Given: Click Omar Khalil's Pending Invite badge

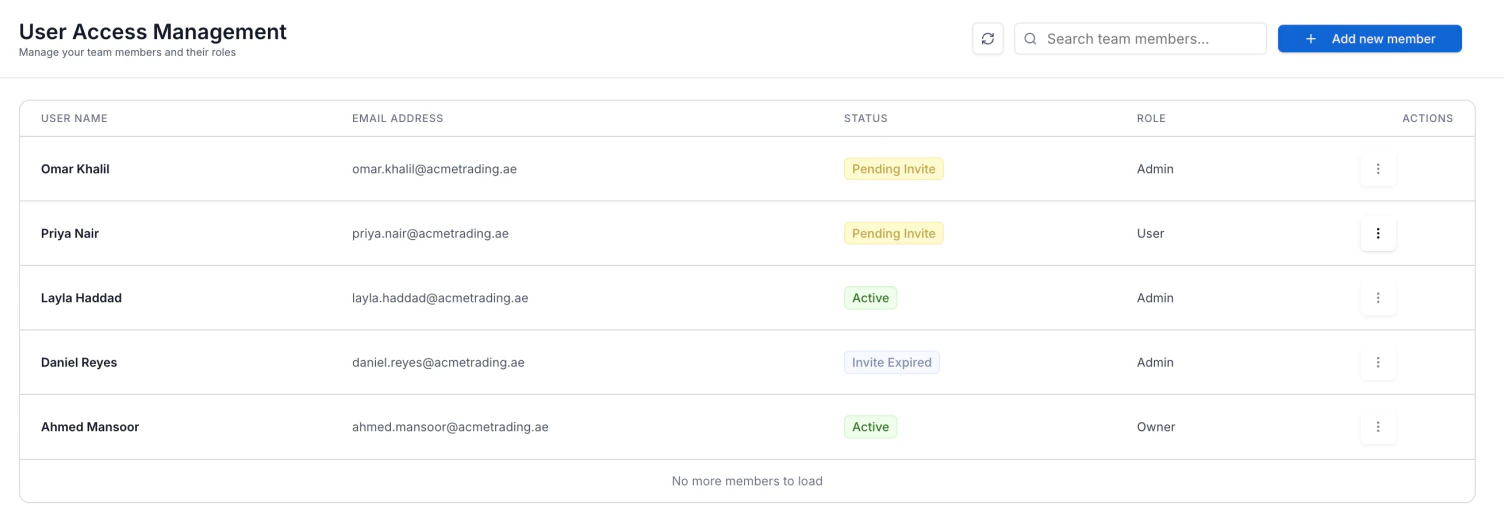Looking at the screenshot, I should (894, 169).
